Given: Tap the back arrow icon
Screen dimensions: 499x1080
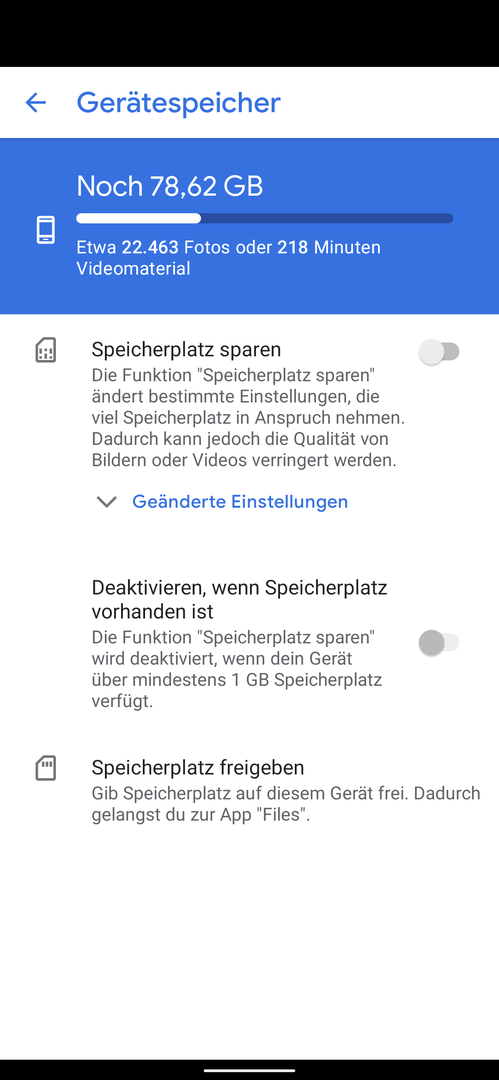Looking at the screenshot, I should (36, 103).
